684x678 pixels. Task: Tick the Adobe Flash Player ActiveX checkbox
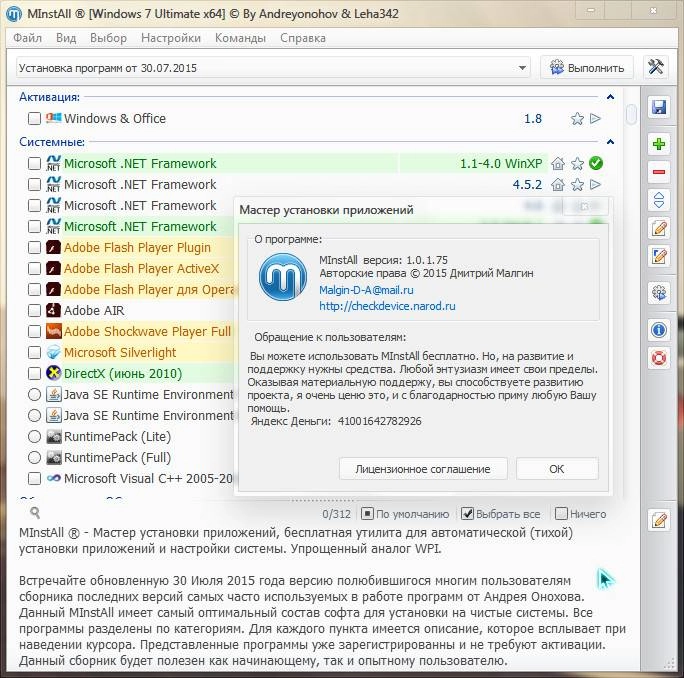[34, 268]
